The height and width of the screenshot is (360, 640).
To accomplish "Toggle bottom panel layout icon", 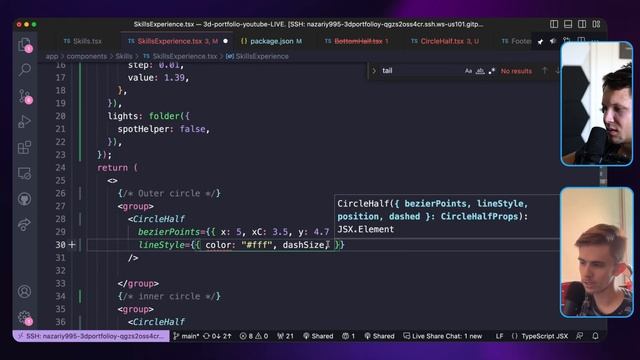I will (x=568, y=24).
